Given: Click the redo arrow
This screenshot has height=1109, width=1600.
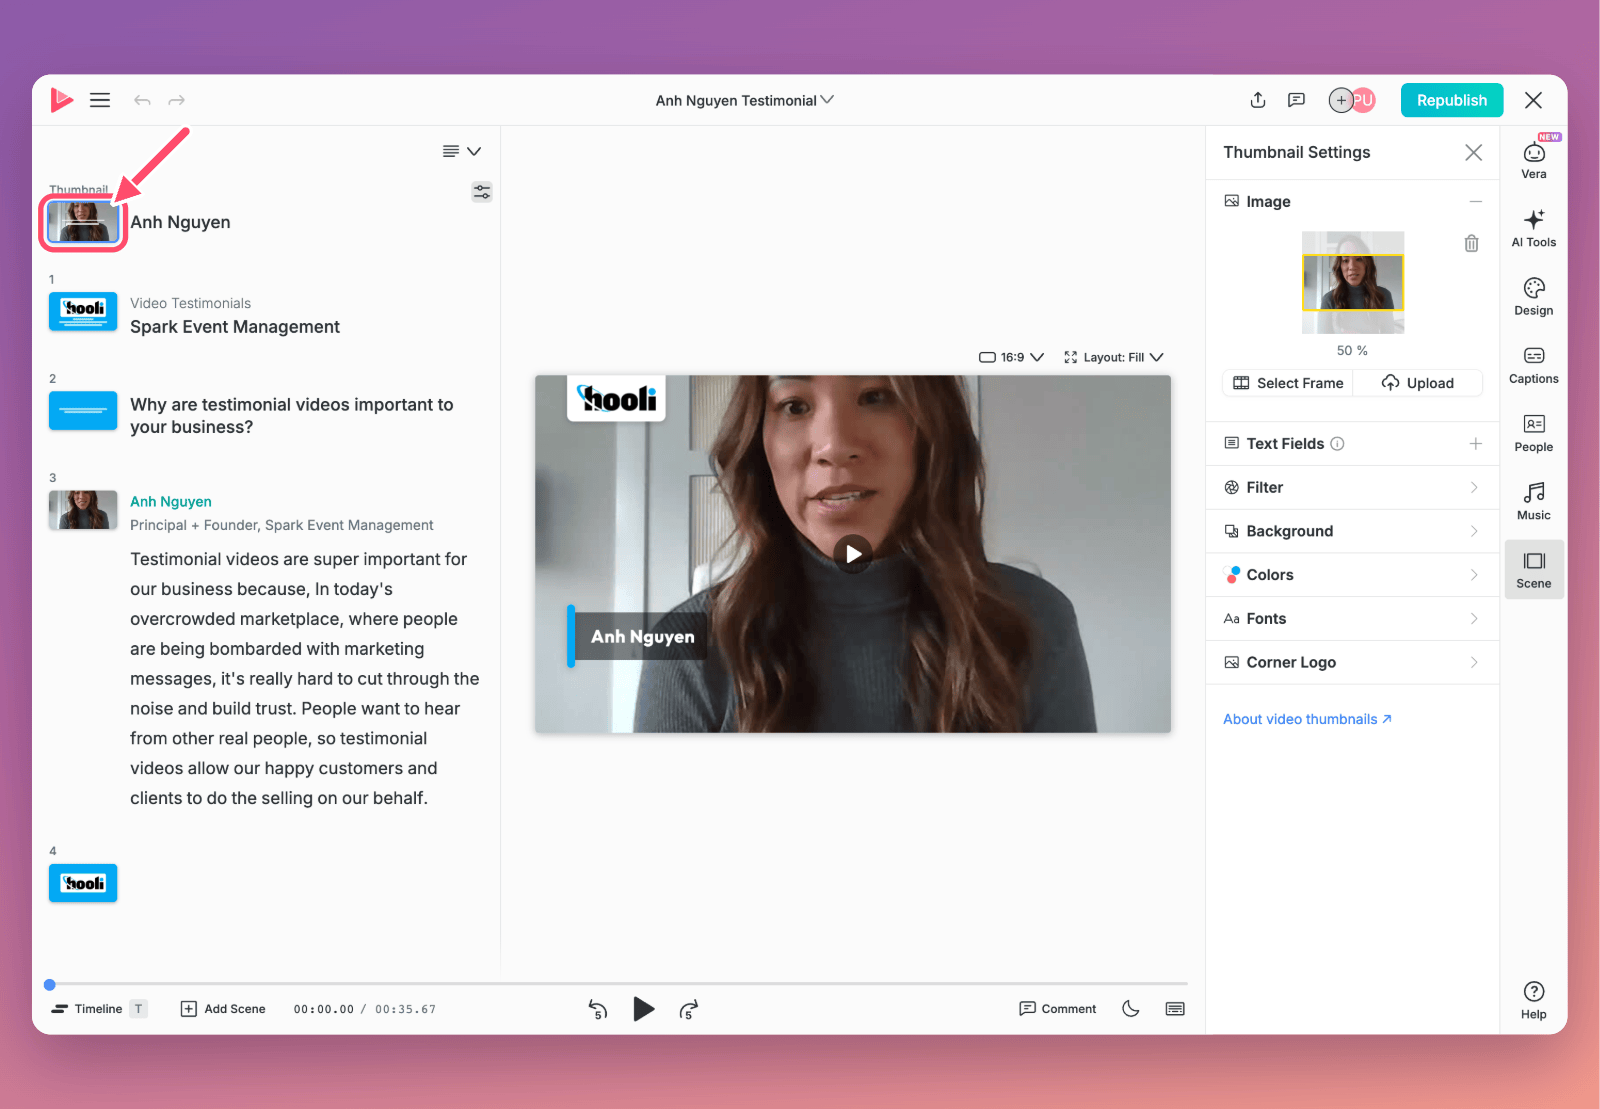Looking at the screenshot, I should click(x=177, y=100).
